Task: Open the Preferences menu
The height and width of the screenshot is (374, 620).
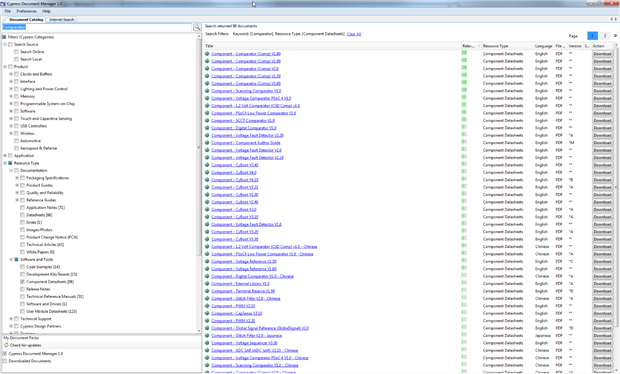Action: pyautogui.click(x=26, y=11)
